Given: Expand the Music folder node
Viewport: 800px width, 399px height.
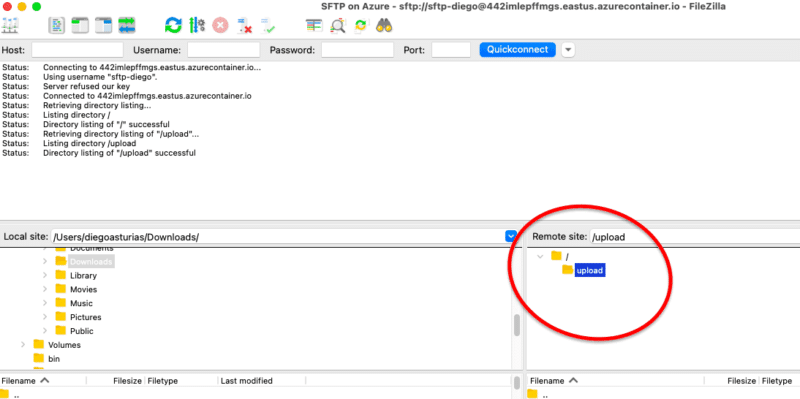Looking at the screenshot, I should 45,303.
